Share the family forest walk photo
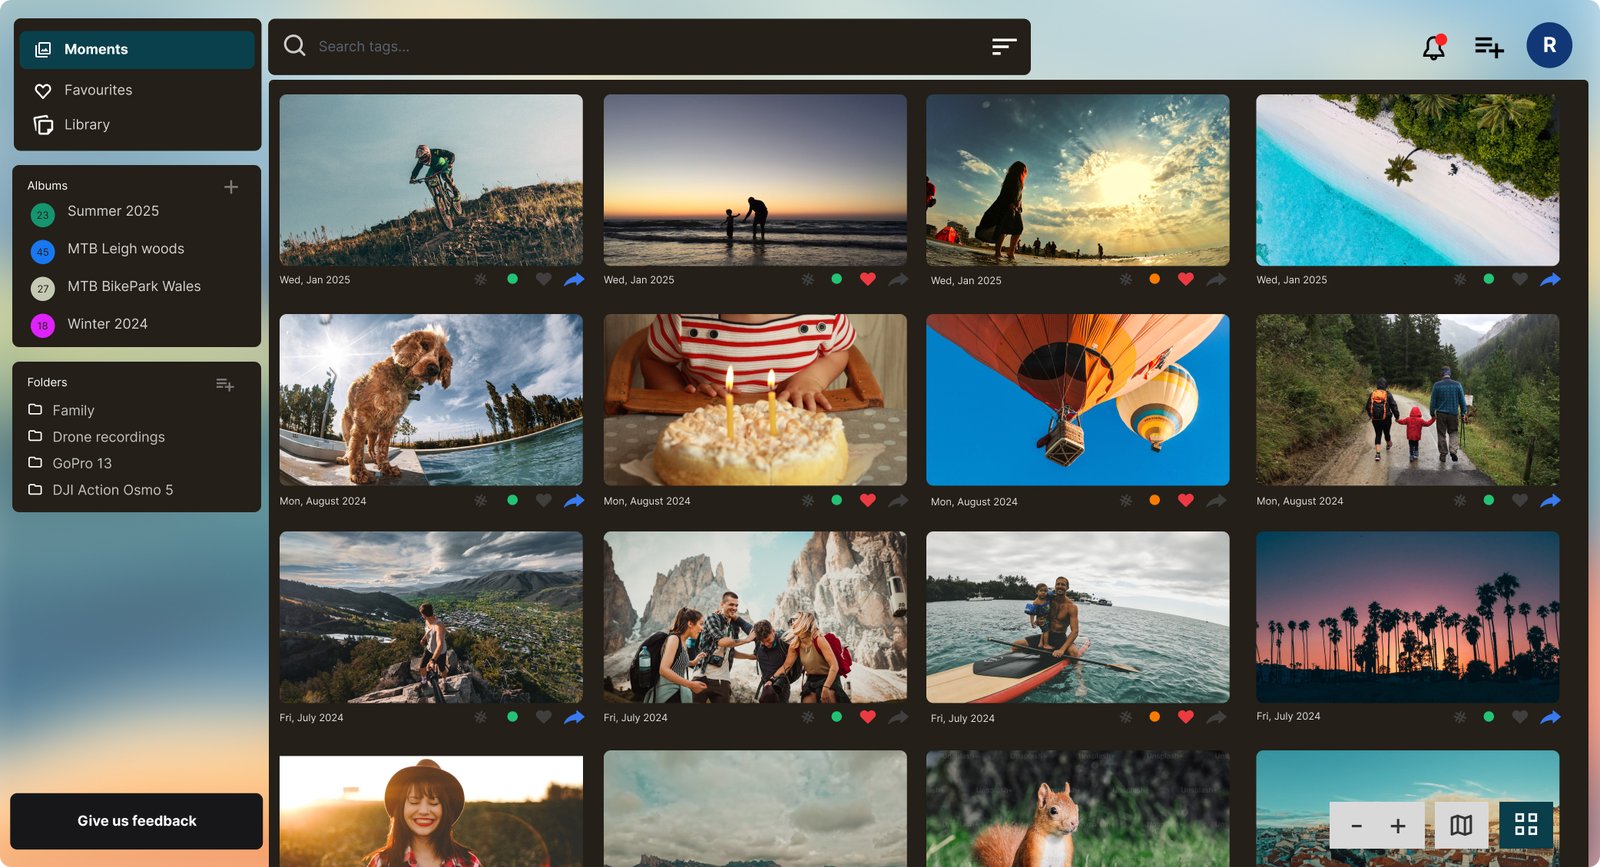Viewport: 1600px width, 867px height. point(1550,501)
